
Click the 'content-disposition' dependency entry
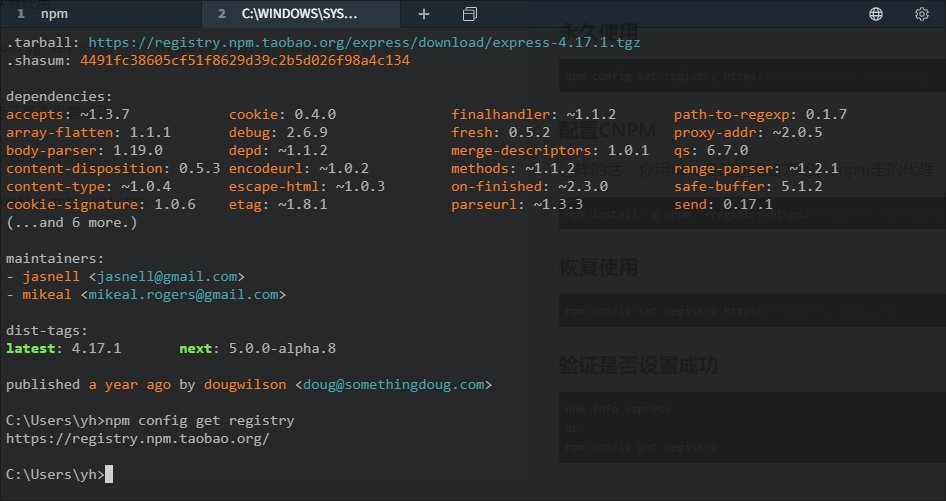tap(113, 168)
